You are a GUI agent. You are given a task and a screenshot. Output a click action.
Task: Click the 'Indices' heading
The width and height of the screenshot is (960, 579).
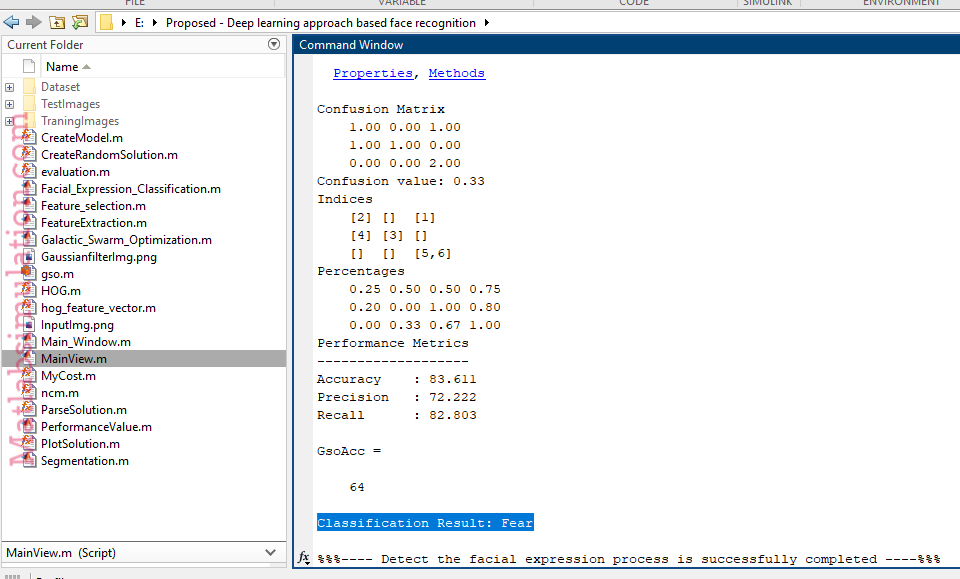click(345, 199)
